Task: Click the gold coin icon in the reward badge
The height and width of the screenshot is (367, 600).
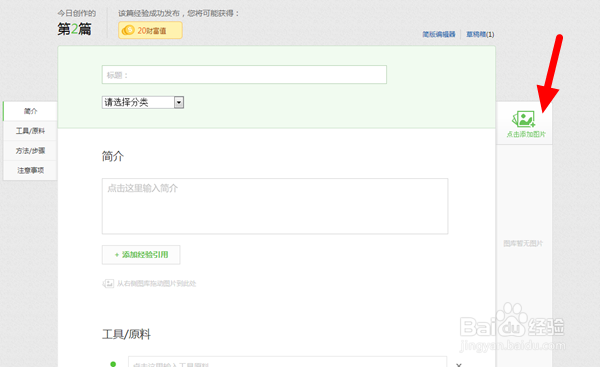Action: 128,30
